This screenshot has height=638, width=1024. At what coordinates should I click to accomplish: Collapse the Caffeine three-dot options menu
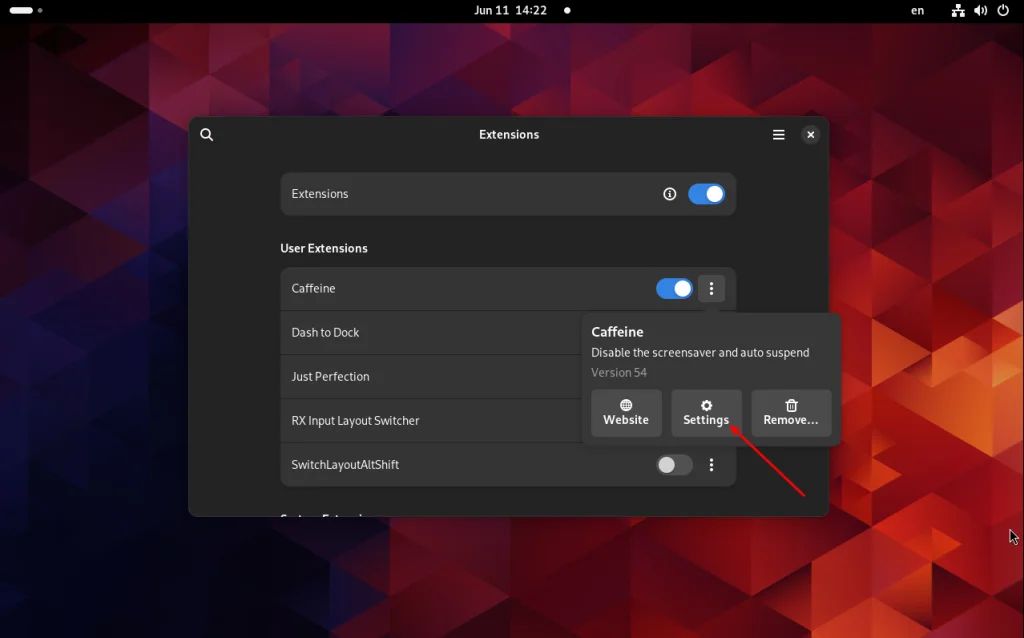point(711,289)
